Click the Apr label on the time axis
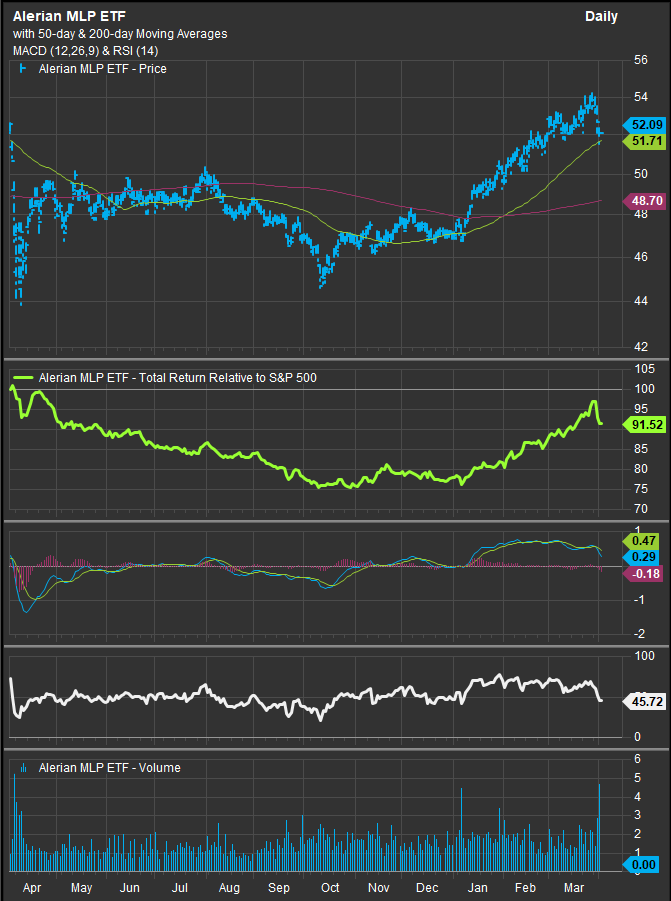 click(31, 887)
